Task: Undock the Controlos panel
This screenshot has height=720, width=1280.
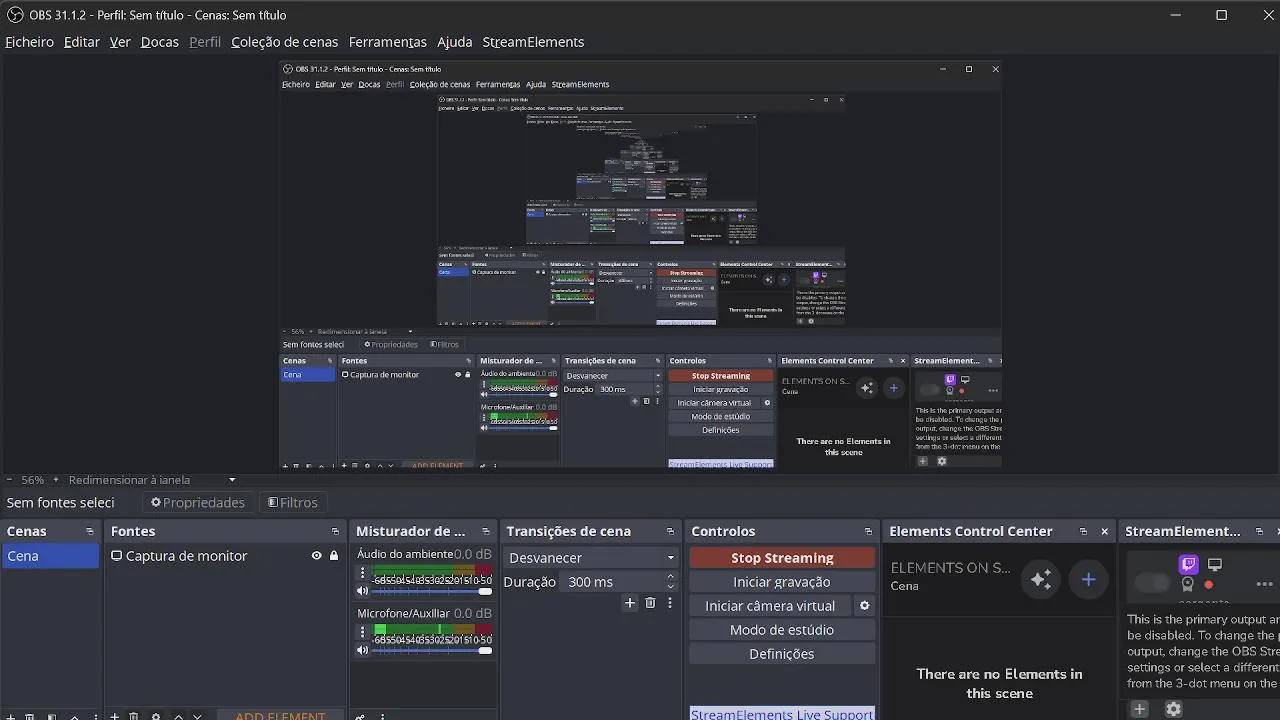Action: [868, 532]
